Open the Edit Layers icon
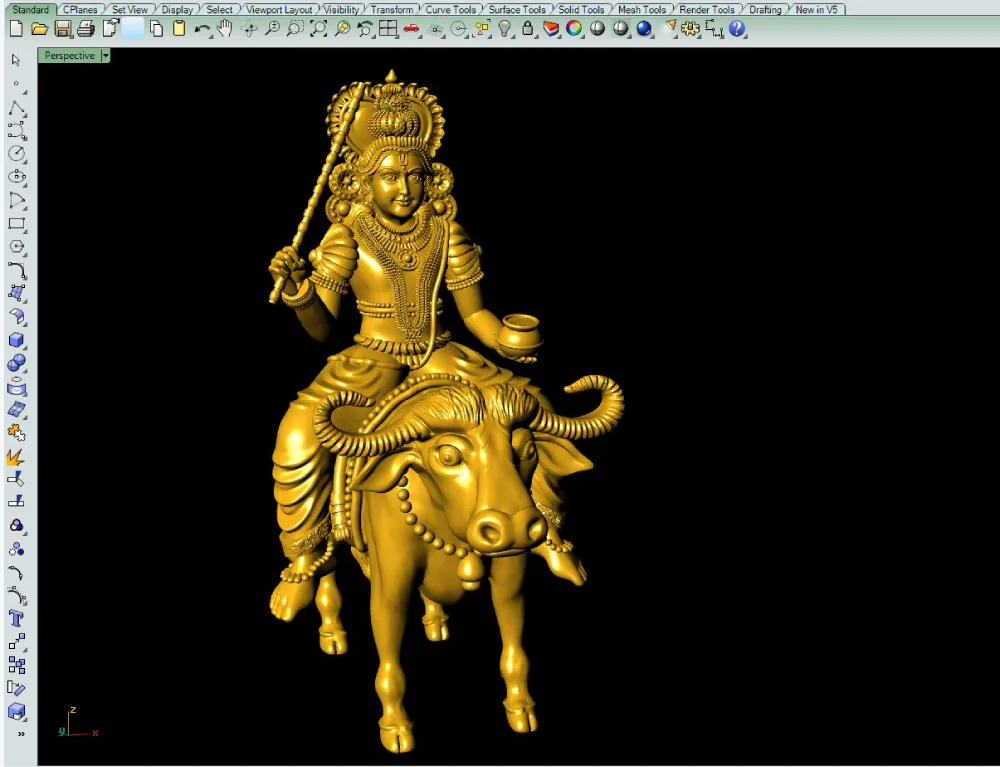This screenshot has width=1000, height=767. 551,29
